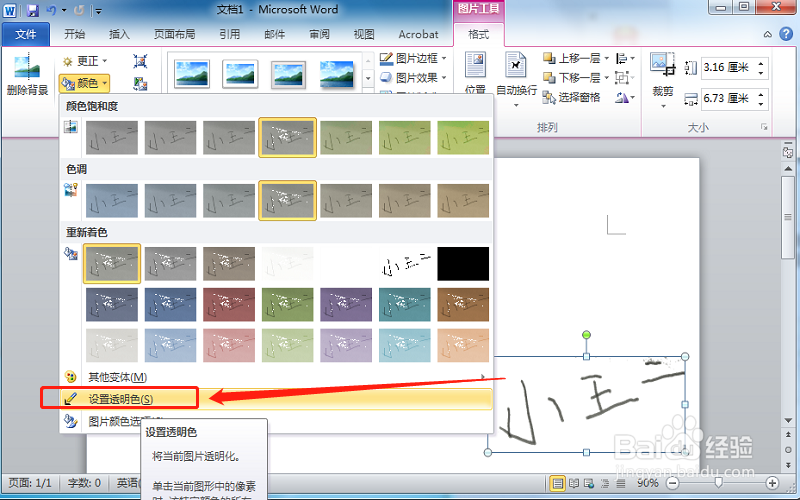Open the 图片效果 picture effects dropdown
Screen dimensions: 800x500
pos(413,78)
